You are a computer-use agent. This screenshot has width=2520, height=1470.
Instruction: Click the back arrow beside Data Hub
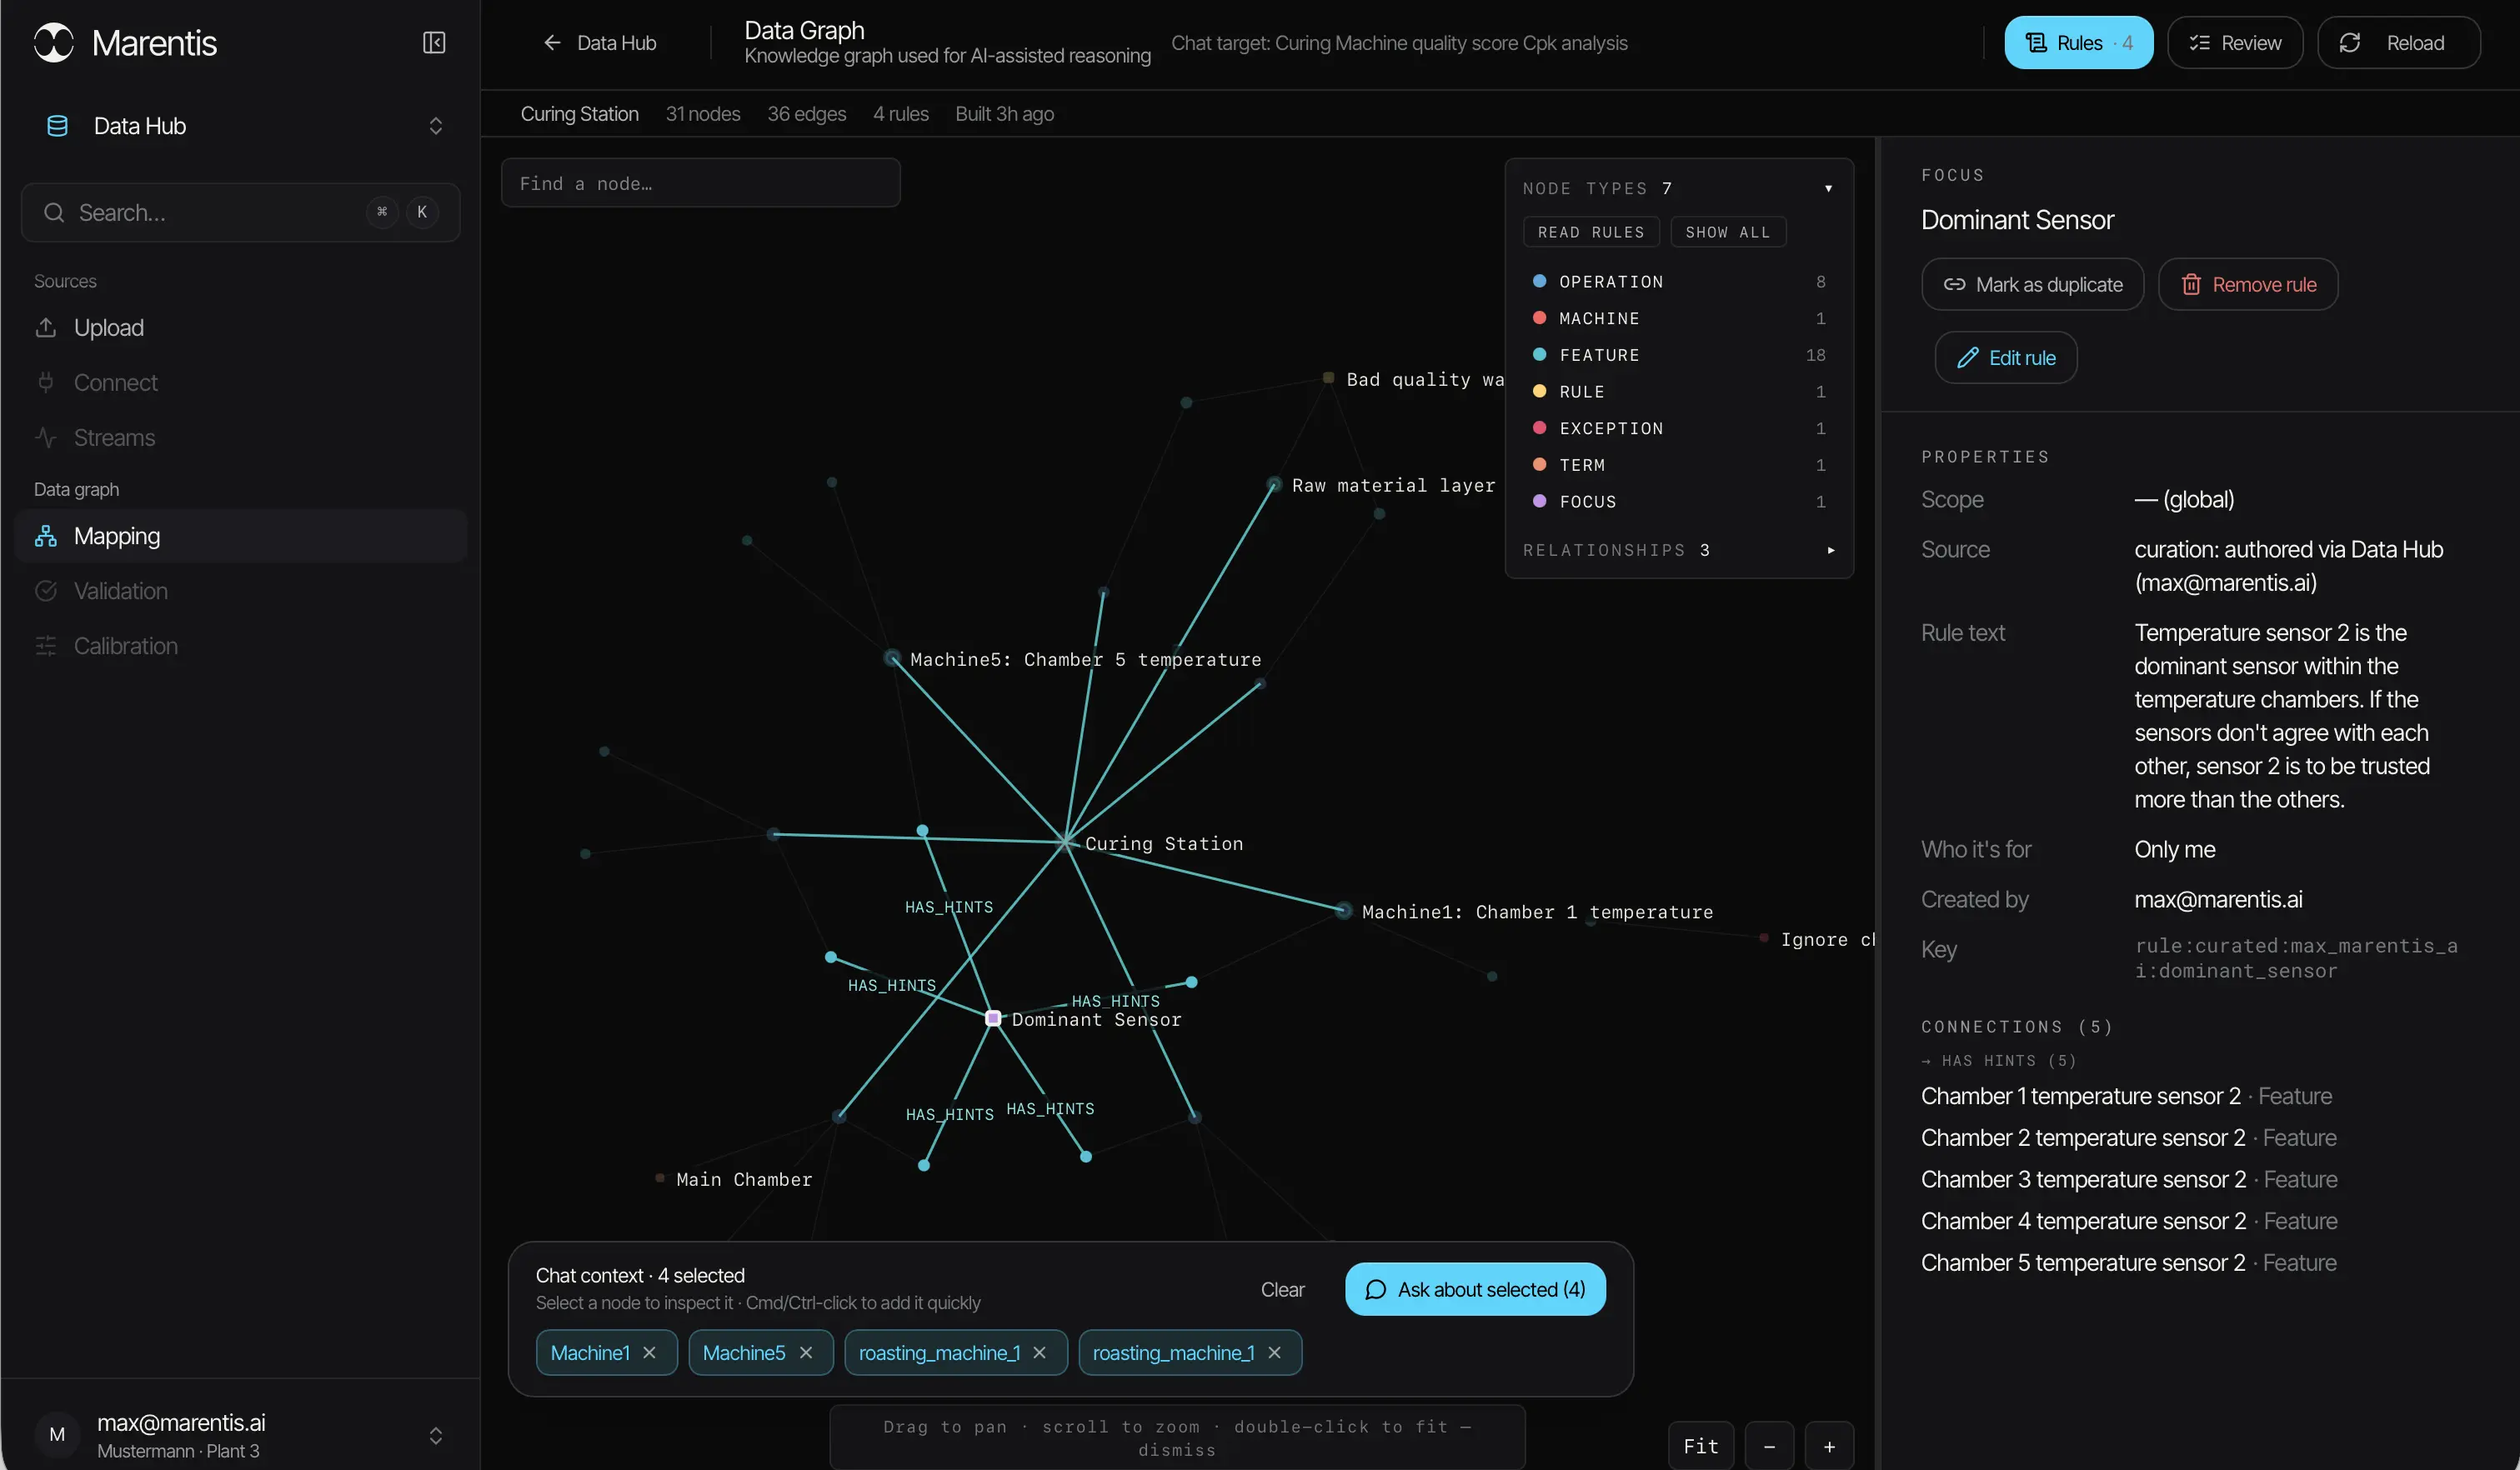552,43
